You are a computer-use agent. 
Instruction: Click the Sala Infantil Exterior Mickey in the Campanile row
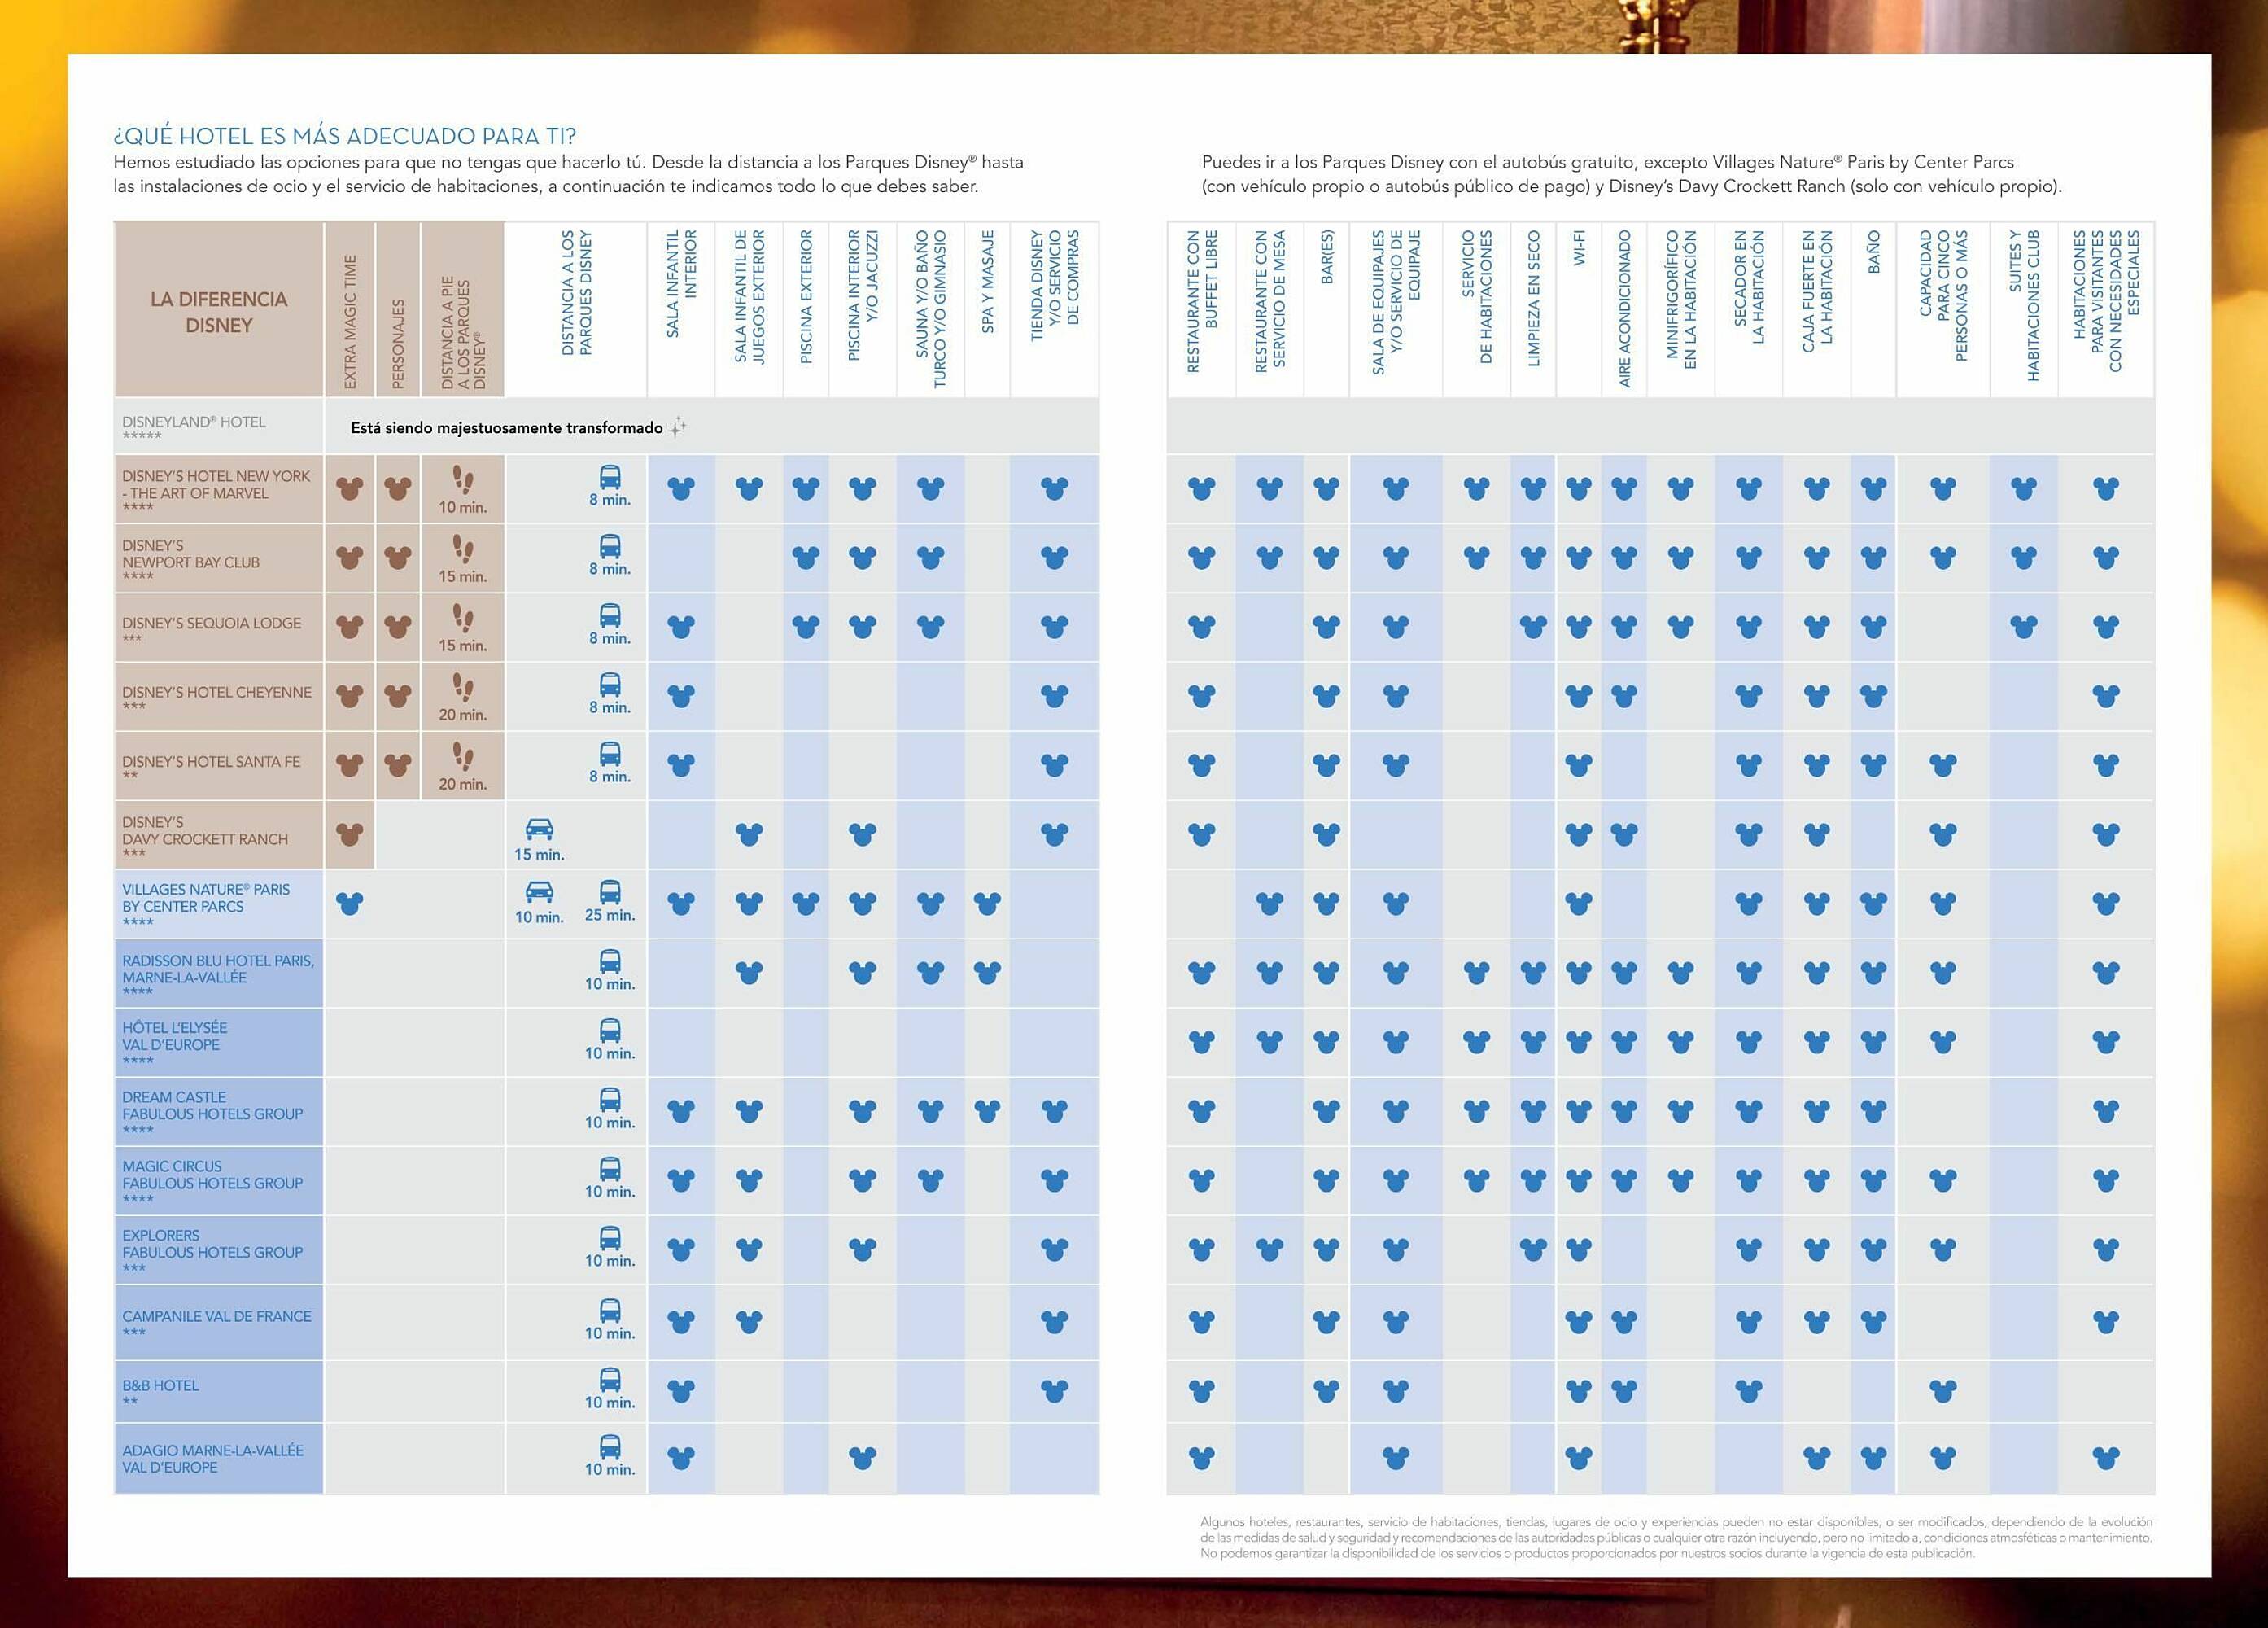749,1321
